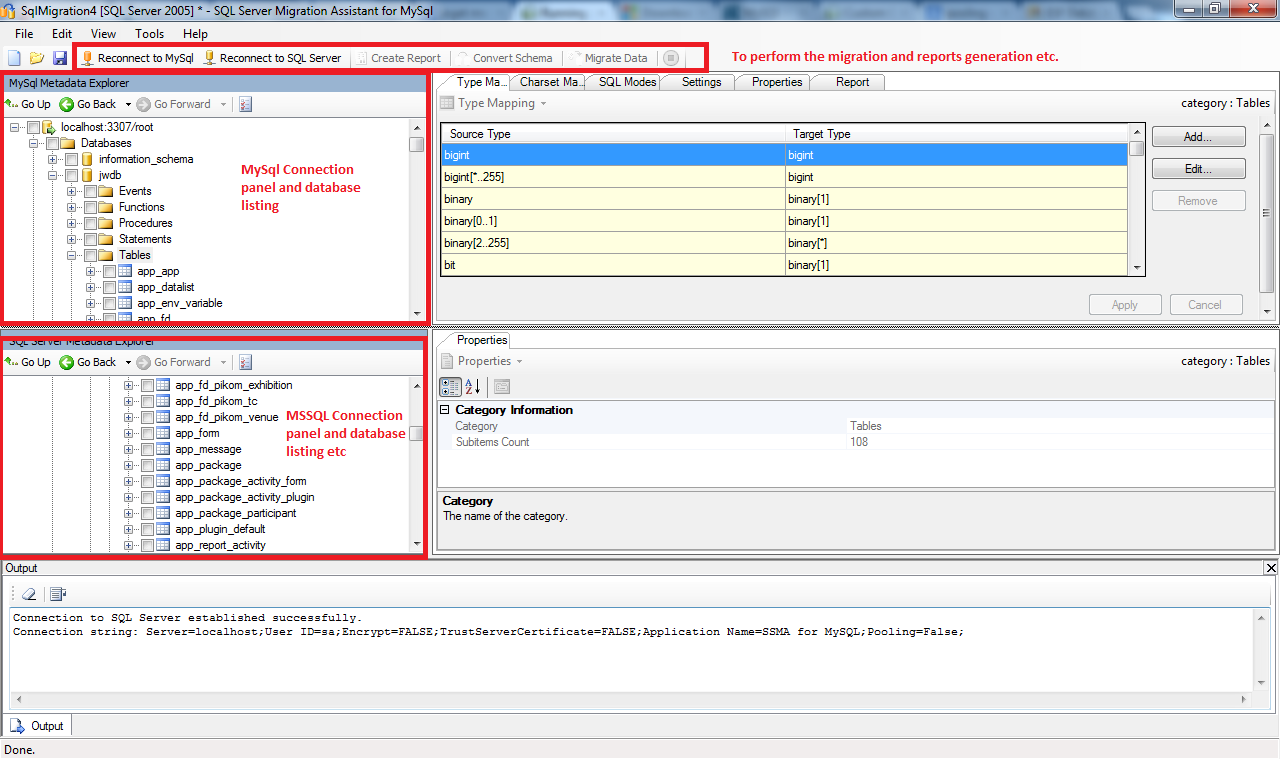Click Reconnect to MySql toolbar button
The image size is (1280, 759).
pyautogui.click(x=138, y=58)
